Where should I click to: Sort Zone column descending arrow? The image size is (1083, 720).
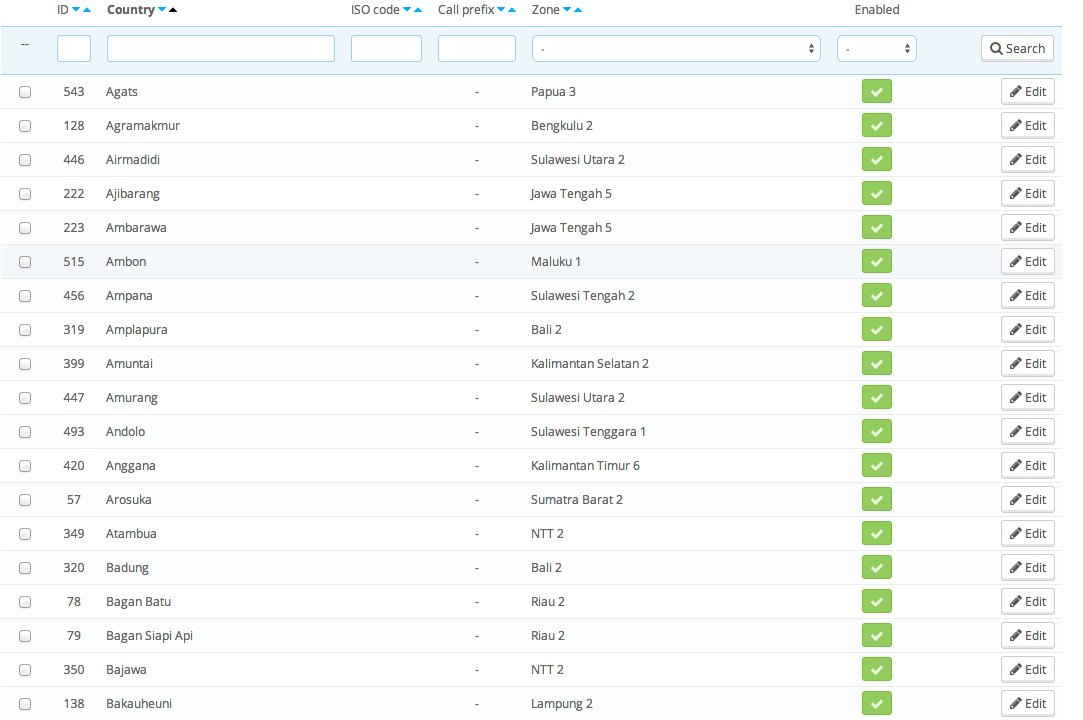pos(567,10)
